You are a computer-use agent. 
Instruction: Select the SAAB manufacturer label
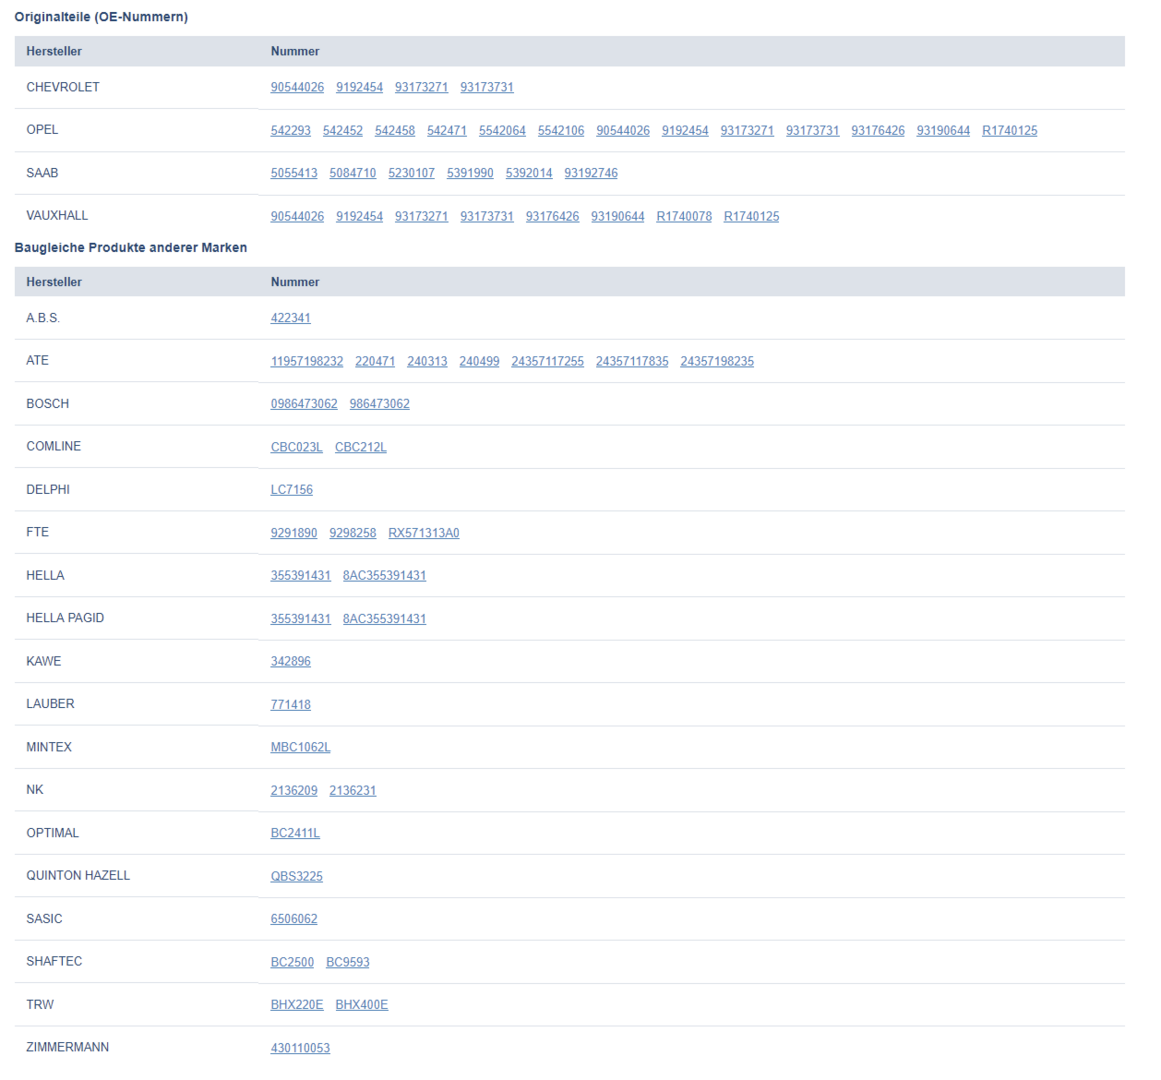[42, 173]
